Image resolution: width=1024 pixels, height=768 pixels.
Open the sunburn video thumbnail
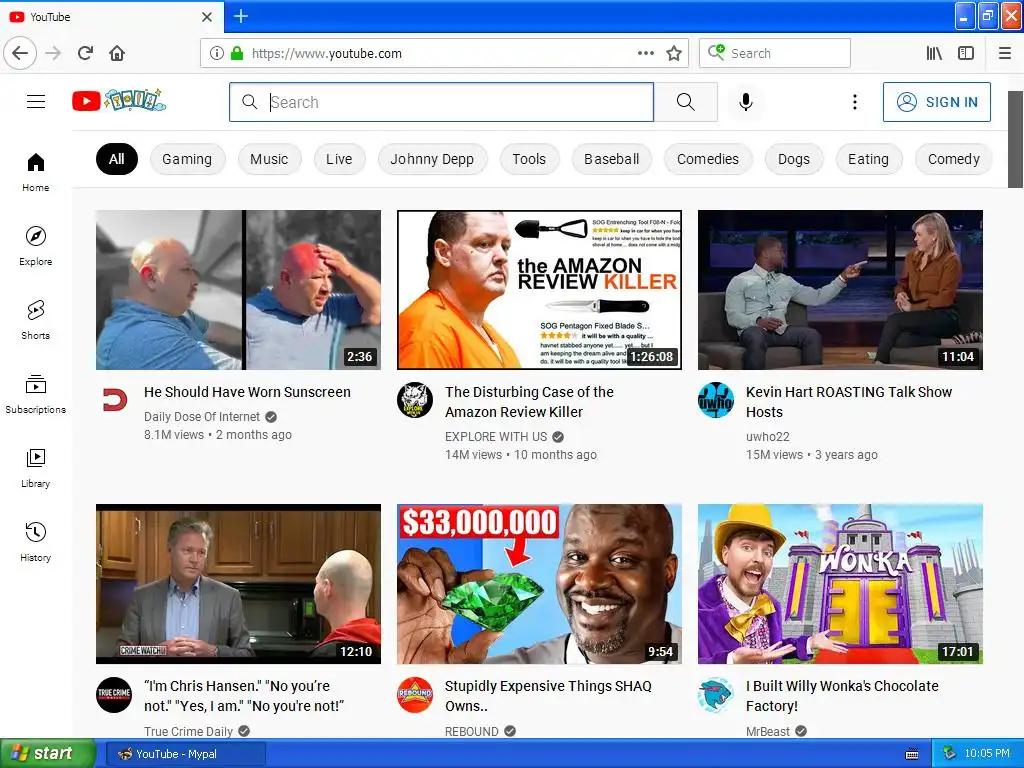point(238,290)
